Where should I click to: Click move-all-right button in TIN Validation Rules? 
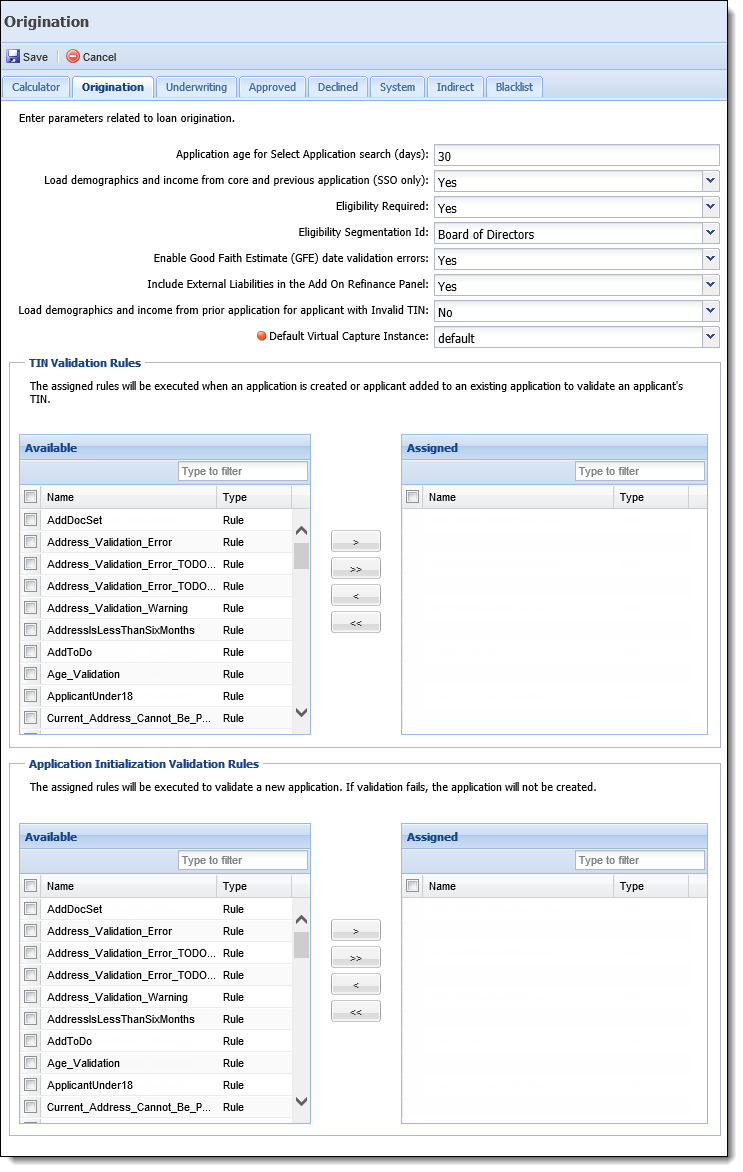[x=356, y=568]
